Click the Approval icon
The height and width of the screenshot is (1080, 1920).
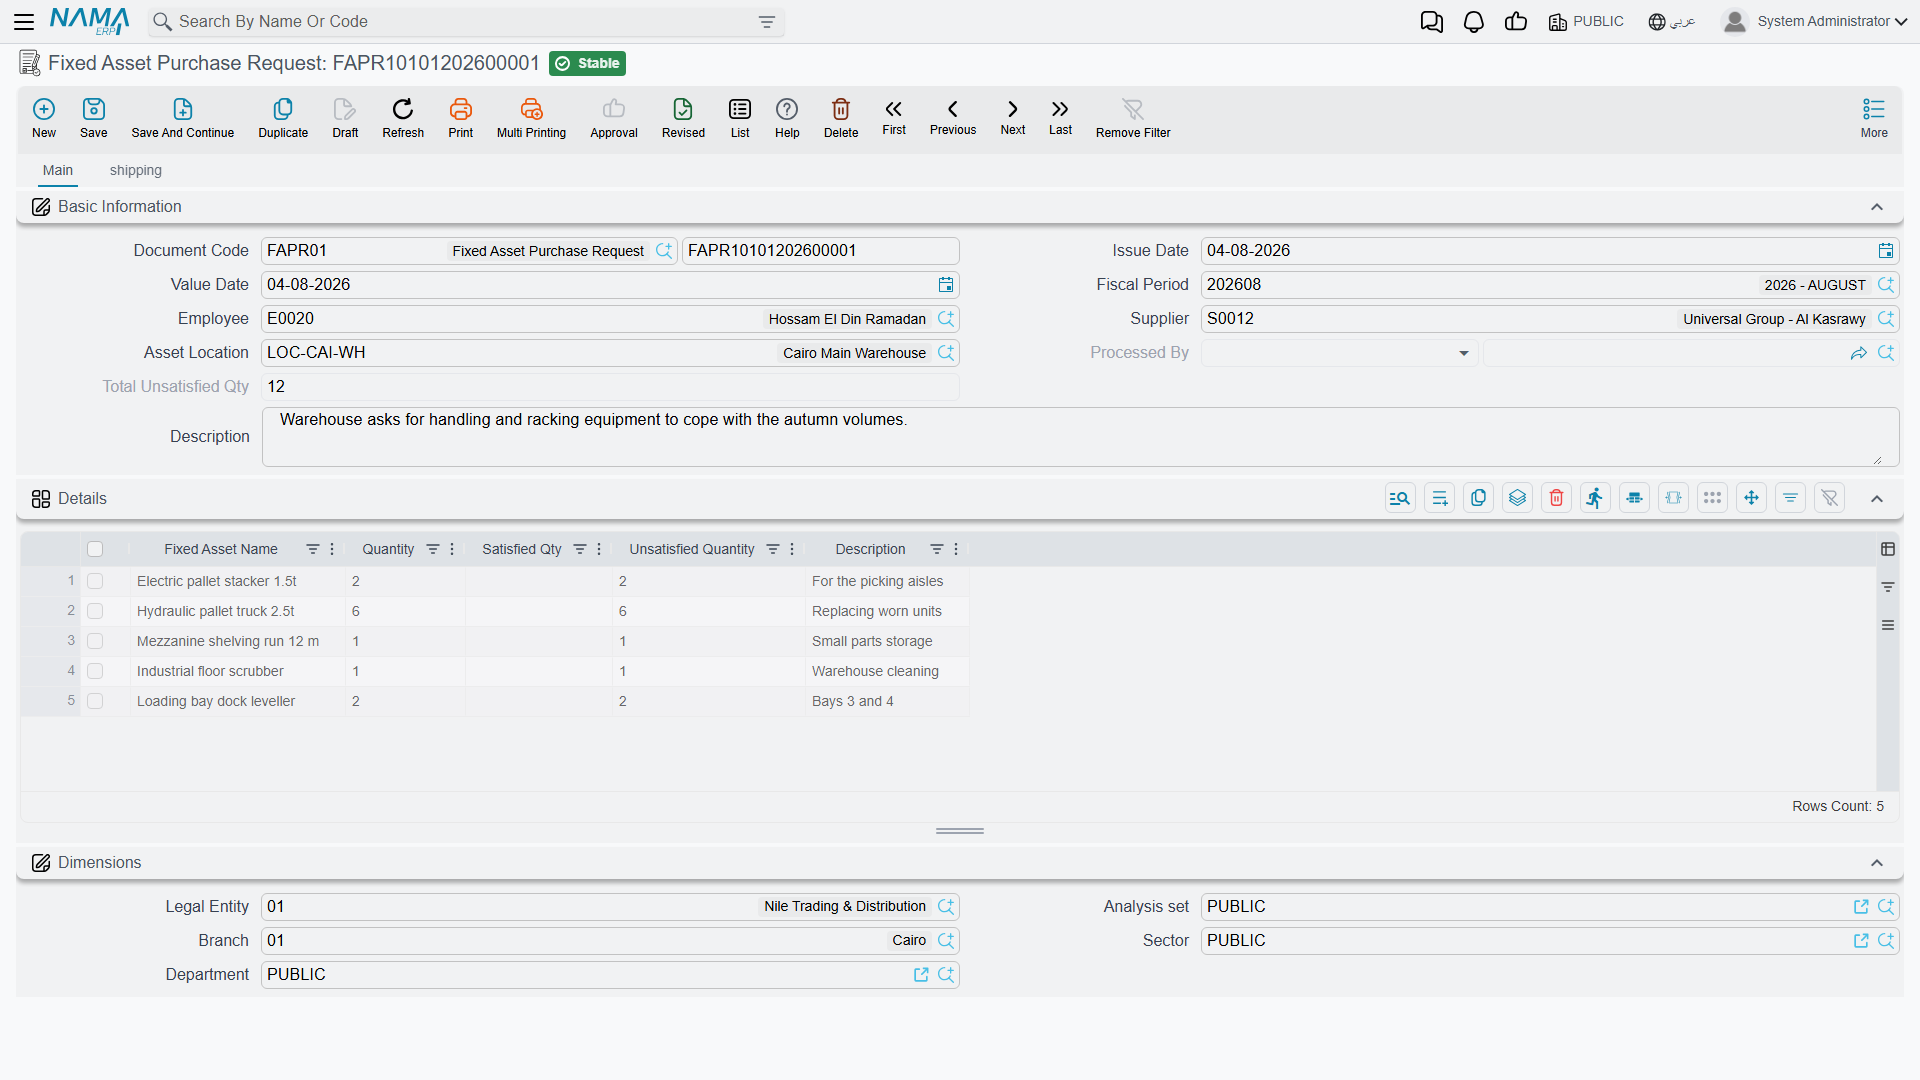tap(614, 118)
